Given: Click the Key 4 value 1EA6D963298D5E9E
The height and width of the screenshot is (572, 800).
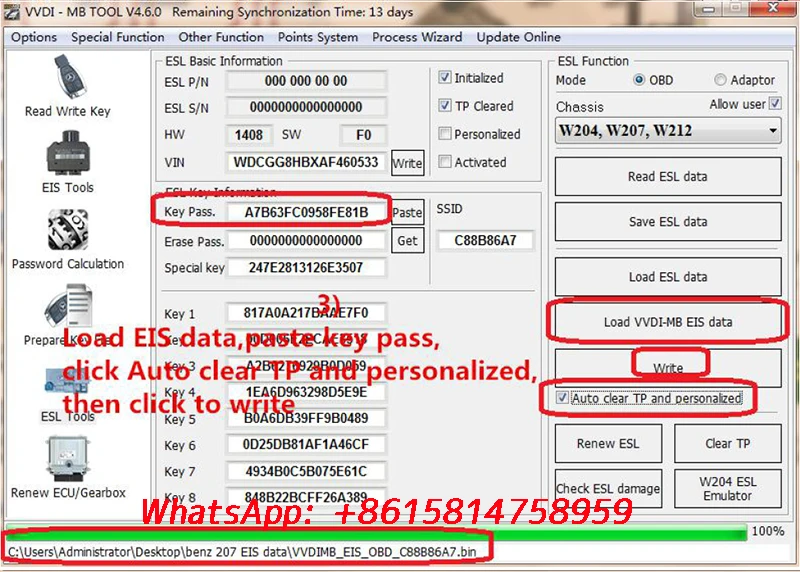Looking at the screenshot, I should pos(306,392).
